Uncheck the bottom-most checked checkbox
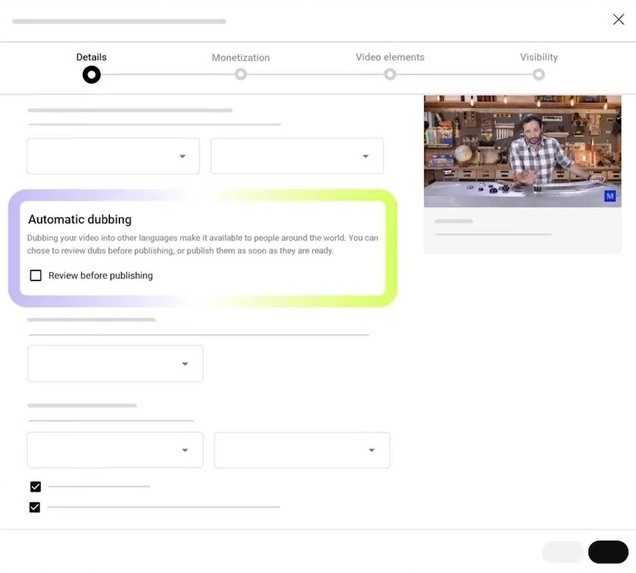The image size is (636, 573). (35, 507)
